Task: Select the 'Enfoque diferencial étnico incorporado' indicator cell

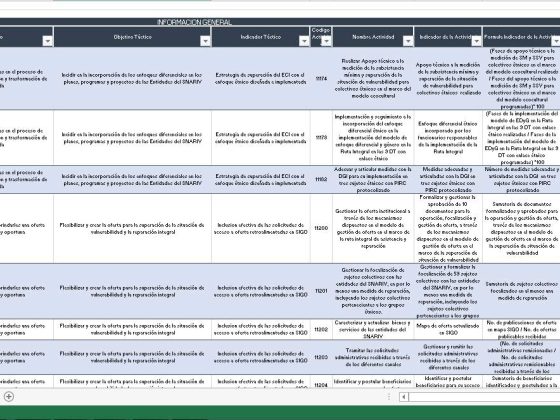Action: pos(448,138)
